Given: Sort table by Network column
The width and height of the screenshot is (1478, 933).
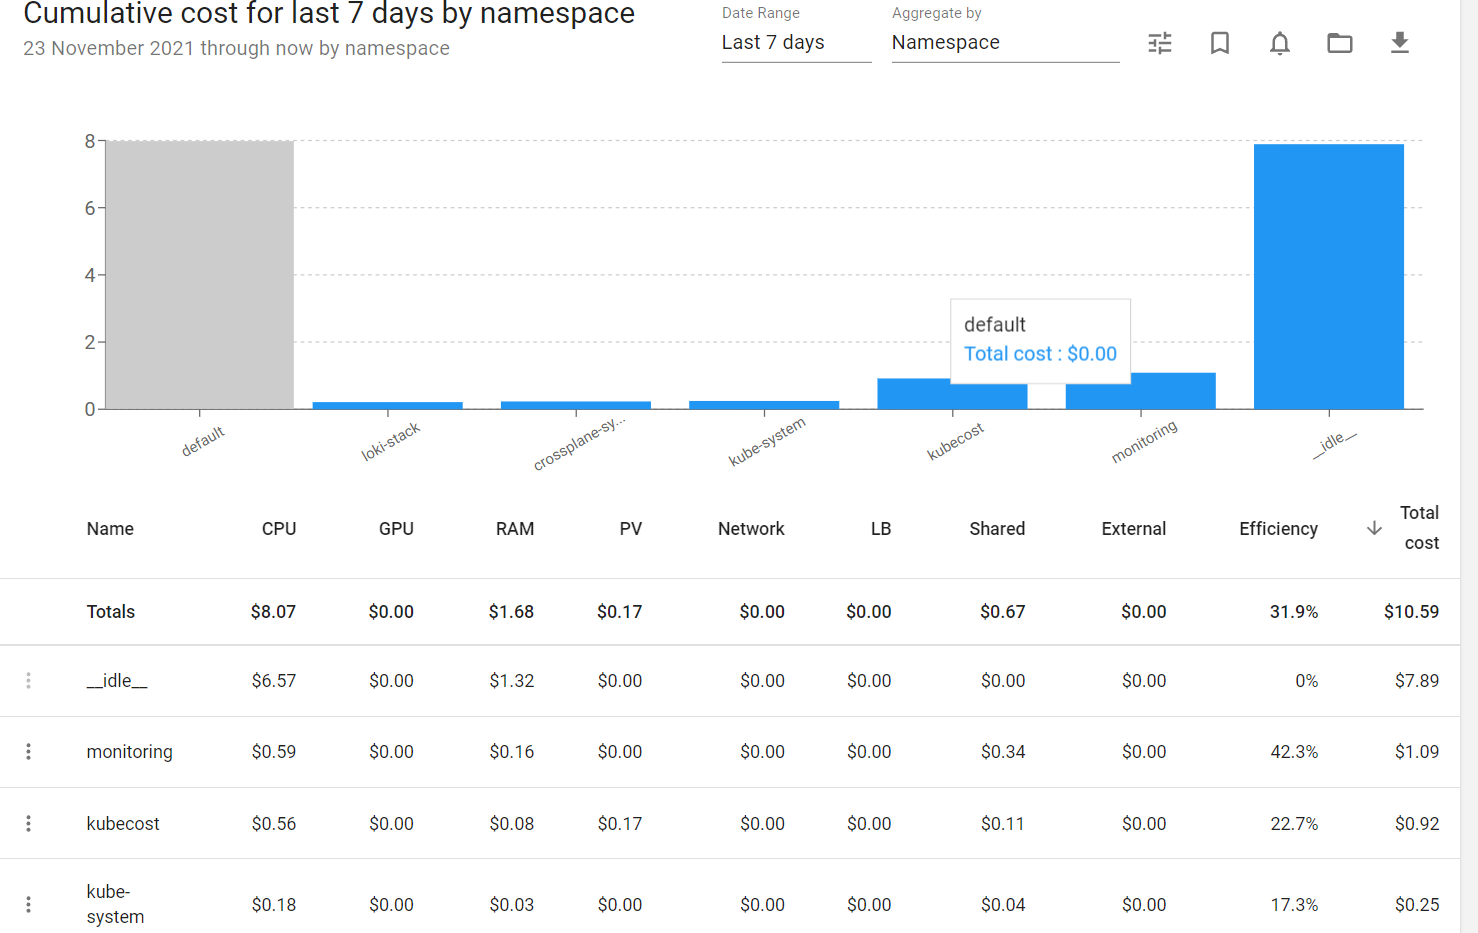Looking at the screenshot, I should click(751, 529).
